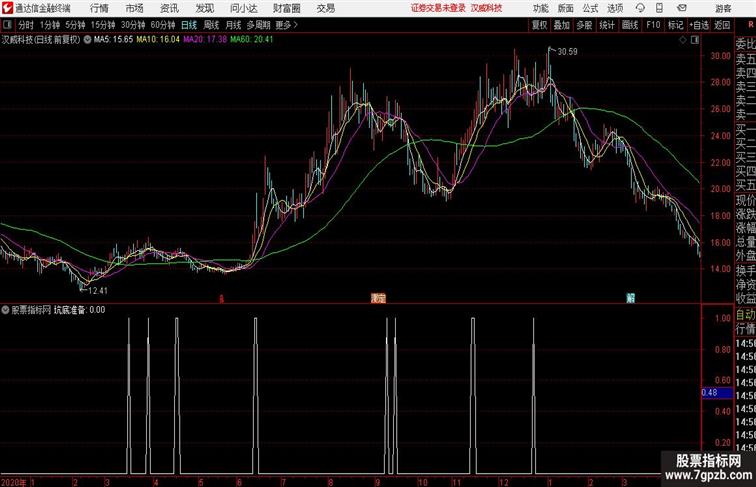Click the 多股 toolbar button

tap(584, 25)
